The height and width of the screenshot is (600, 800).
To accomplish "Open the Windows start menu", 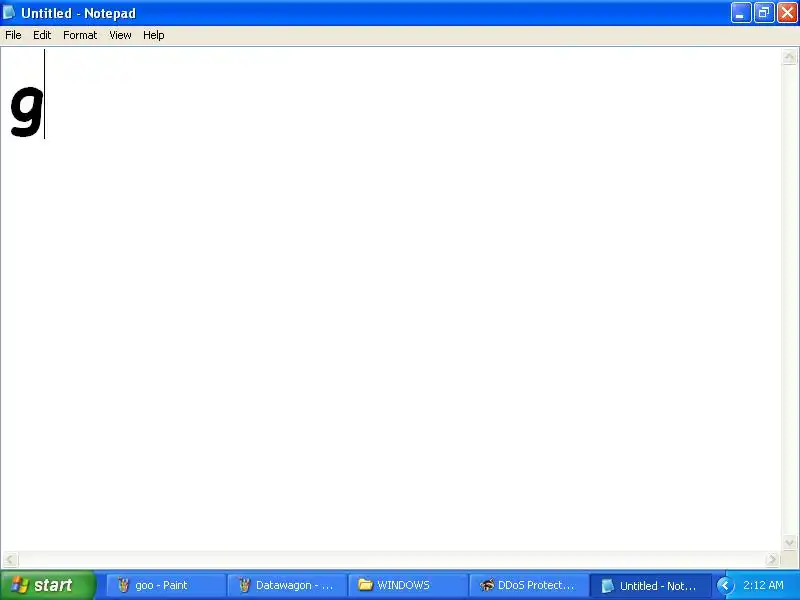I will tap(48, 585).
